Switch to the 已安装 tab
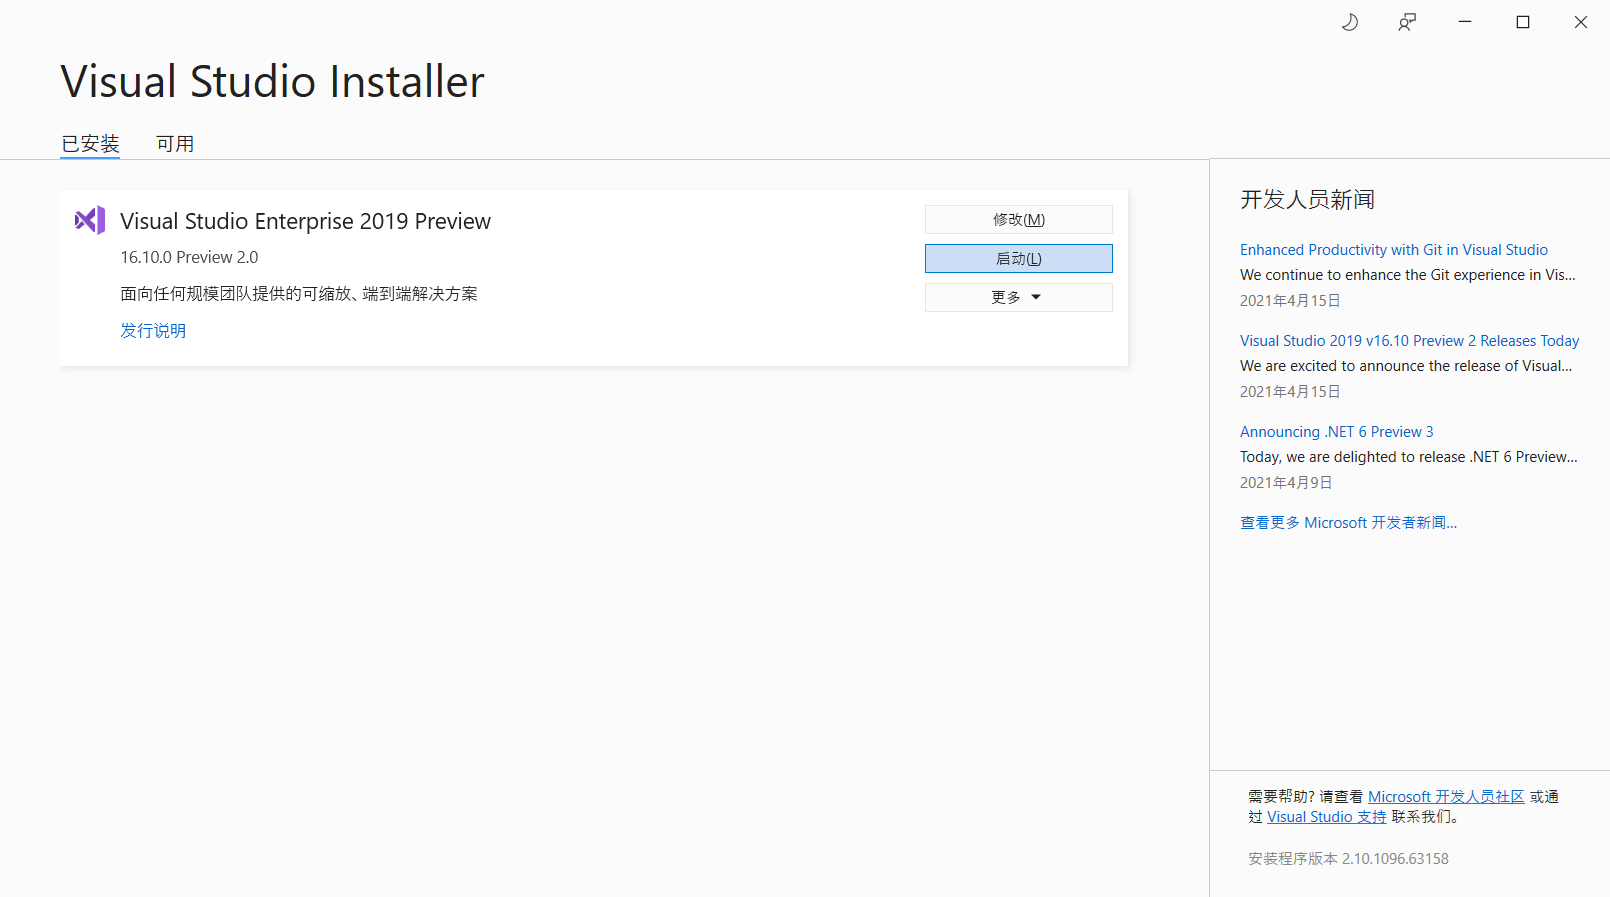Viewport: 1610px width, 897px height. pyautogui.click(x=90, y=144)
